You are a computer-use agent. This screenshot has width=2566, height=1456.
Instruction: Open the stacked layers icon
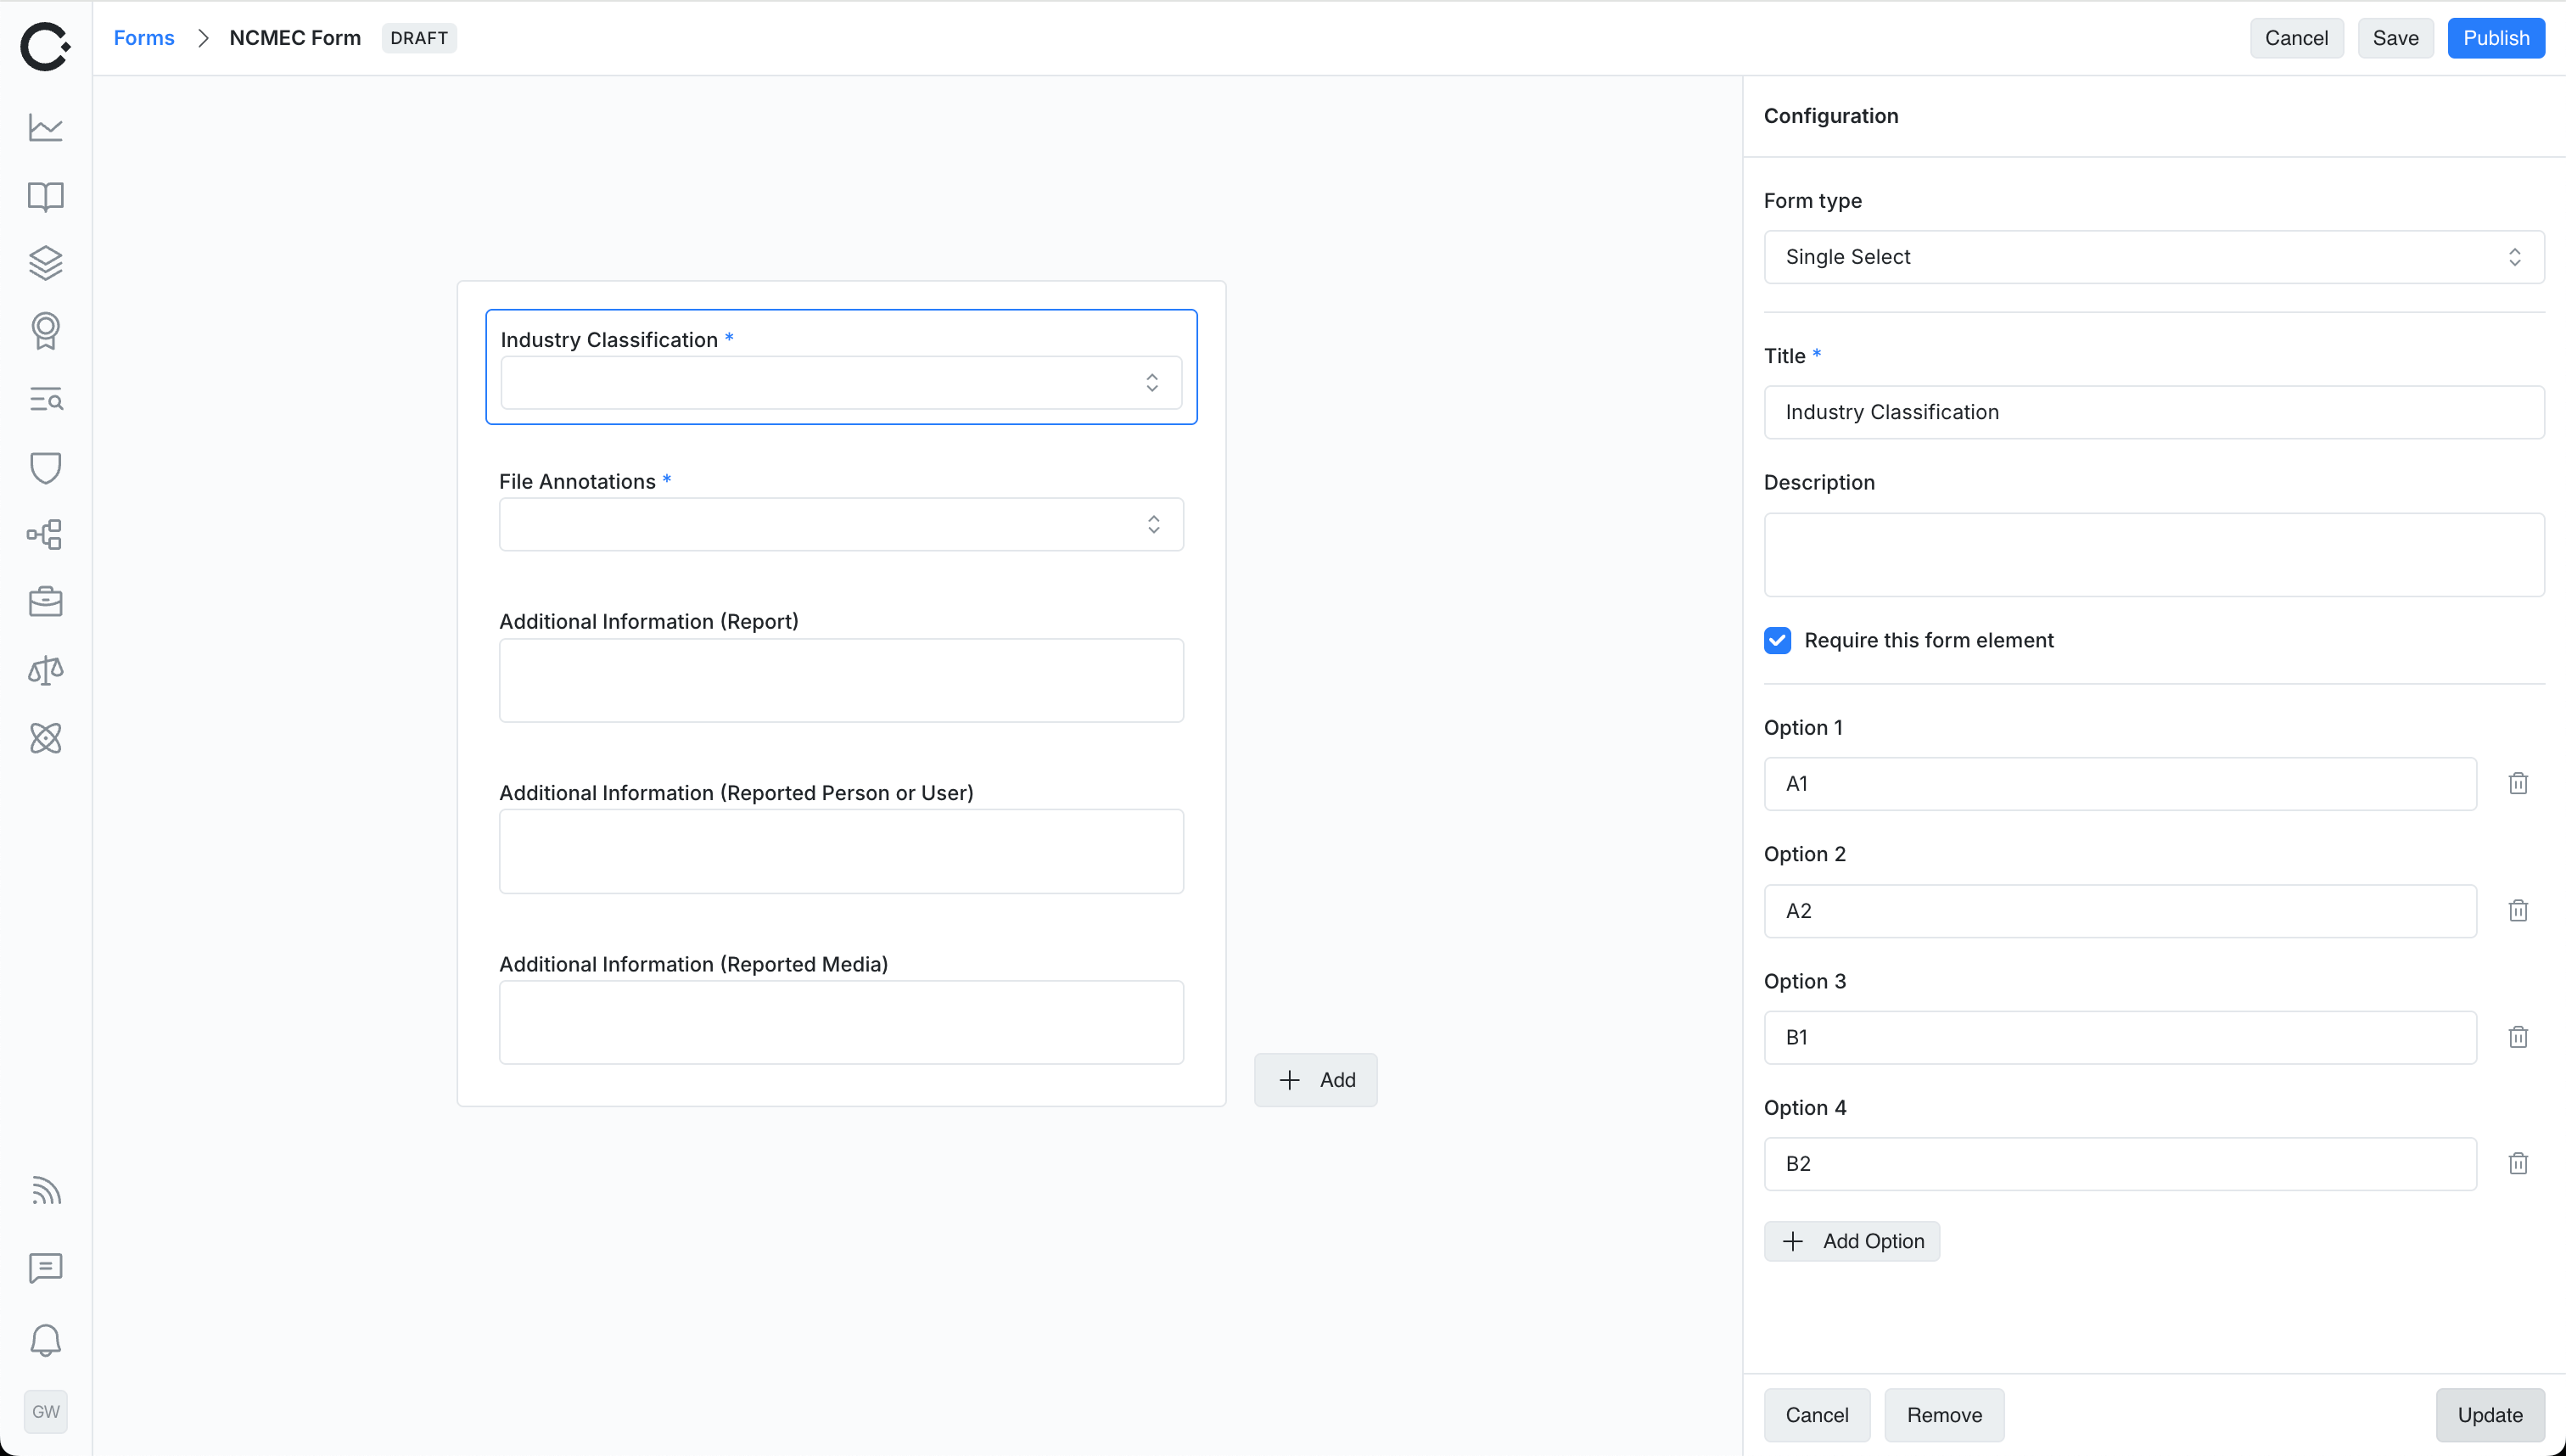(x=45, y=263)
